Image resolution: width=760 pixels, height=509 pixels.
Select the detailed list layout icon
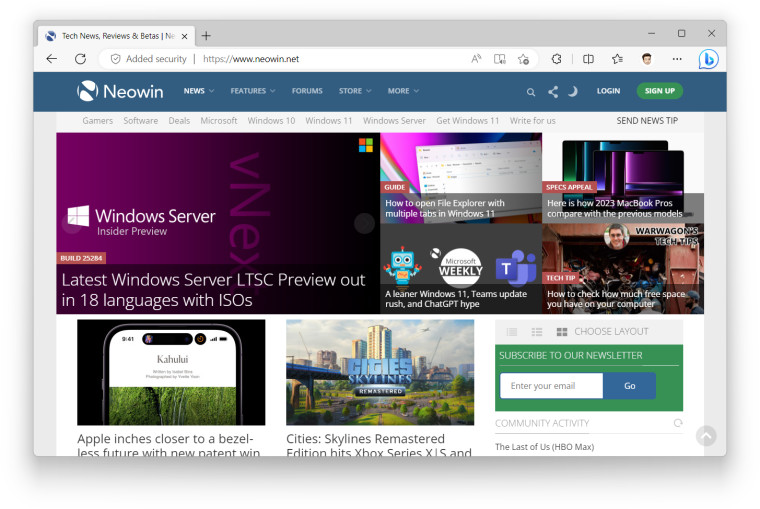537,332
